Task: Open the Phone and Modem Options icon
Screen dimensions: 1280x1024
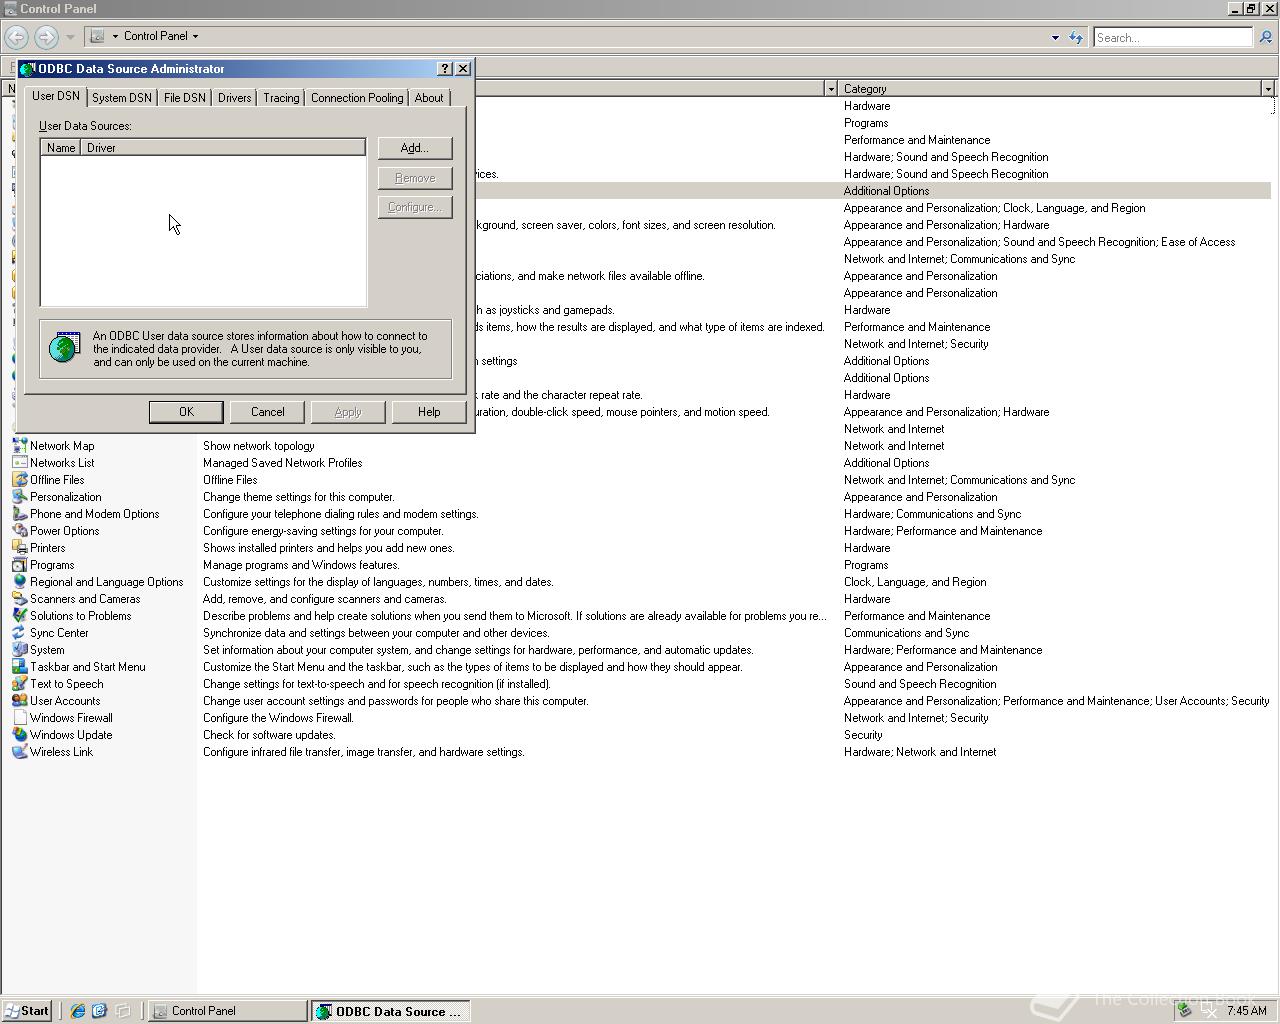Action: click(19, 514)
